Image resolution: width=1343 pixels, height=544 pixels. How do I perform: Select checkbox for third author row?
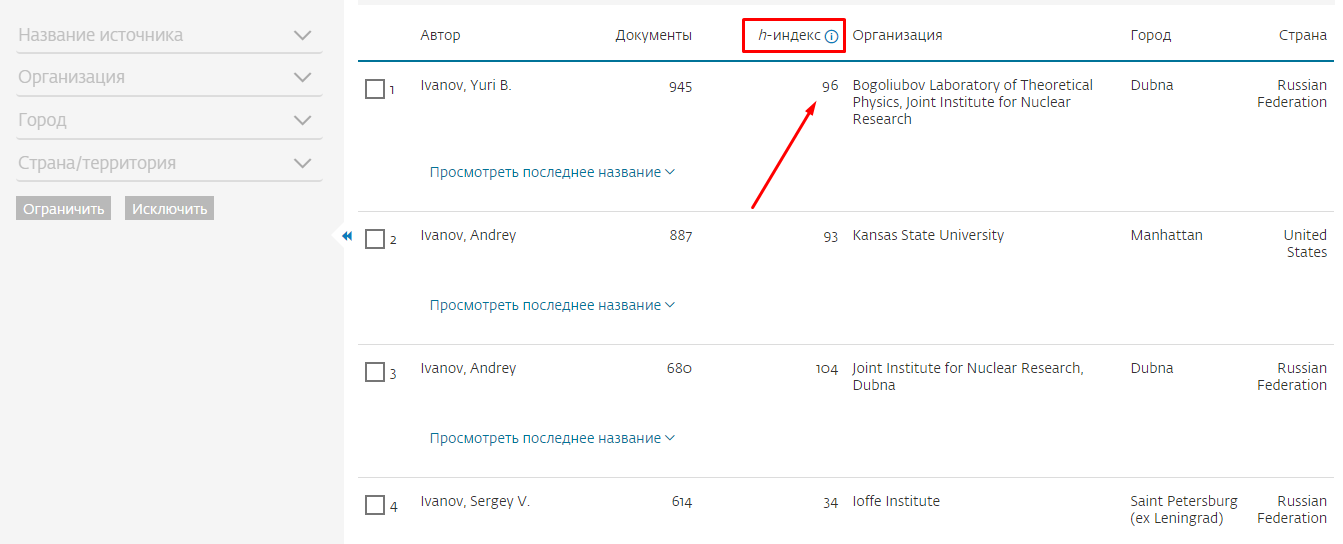point(375,373)
